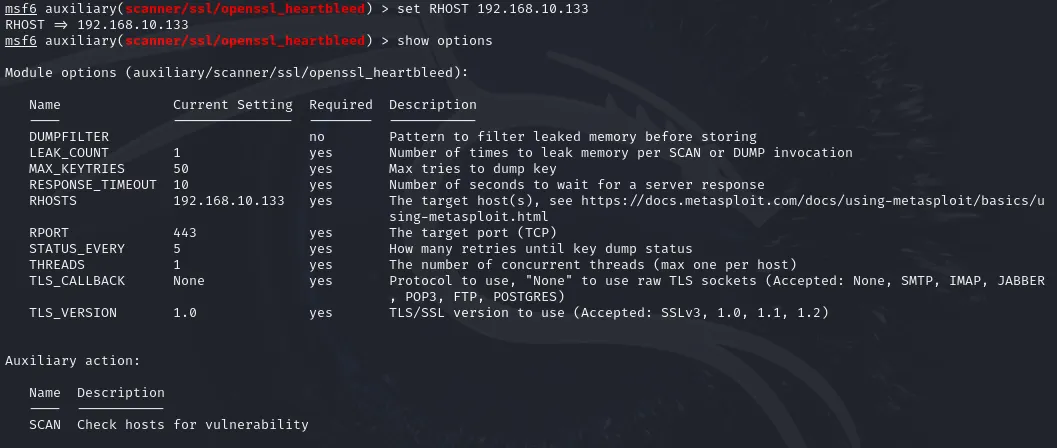Click the Auxiliary action heading
1057x448 pixels.
(x=73, y=360)
